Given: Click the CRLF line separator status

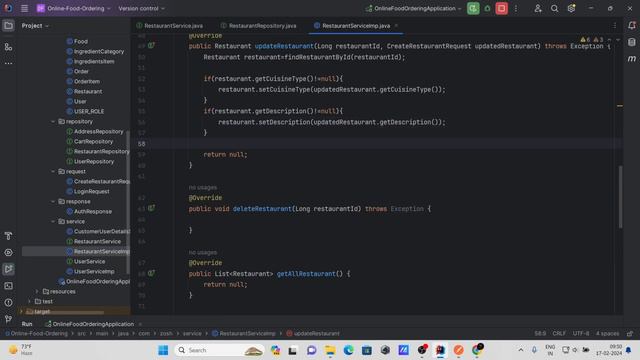Looking at the screenshot, I should point(559,333).
